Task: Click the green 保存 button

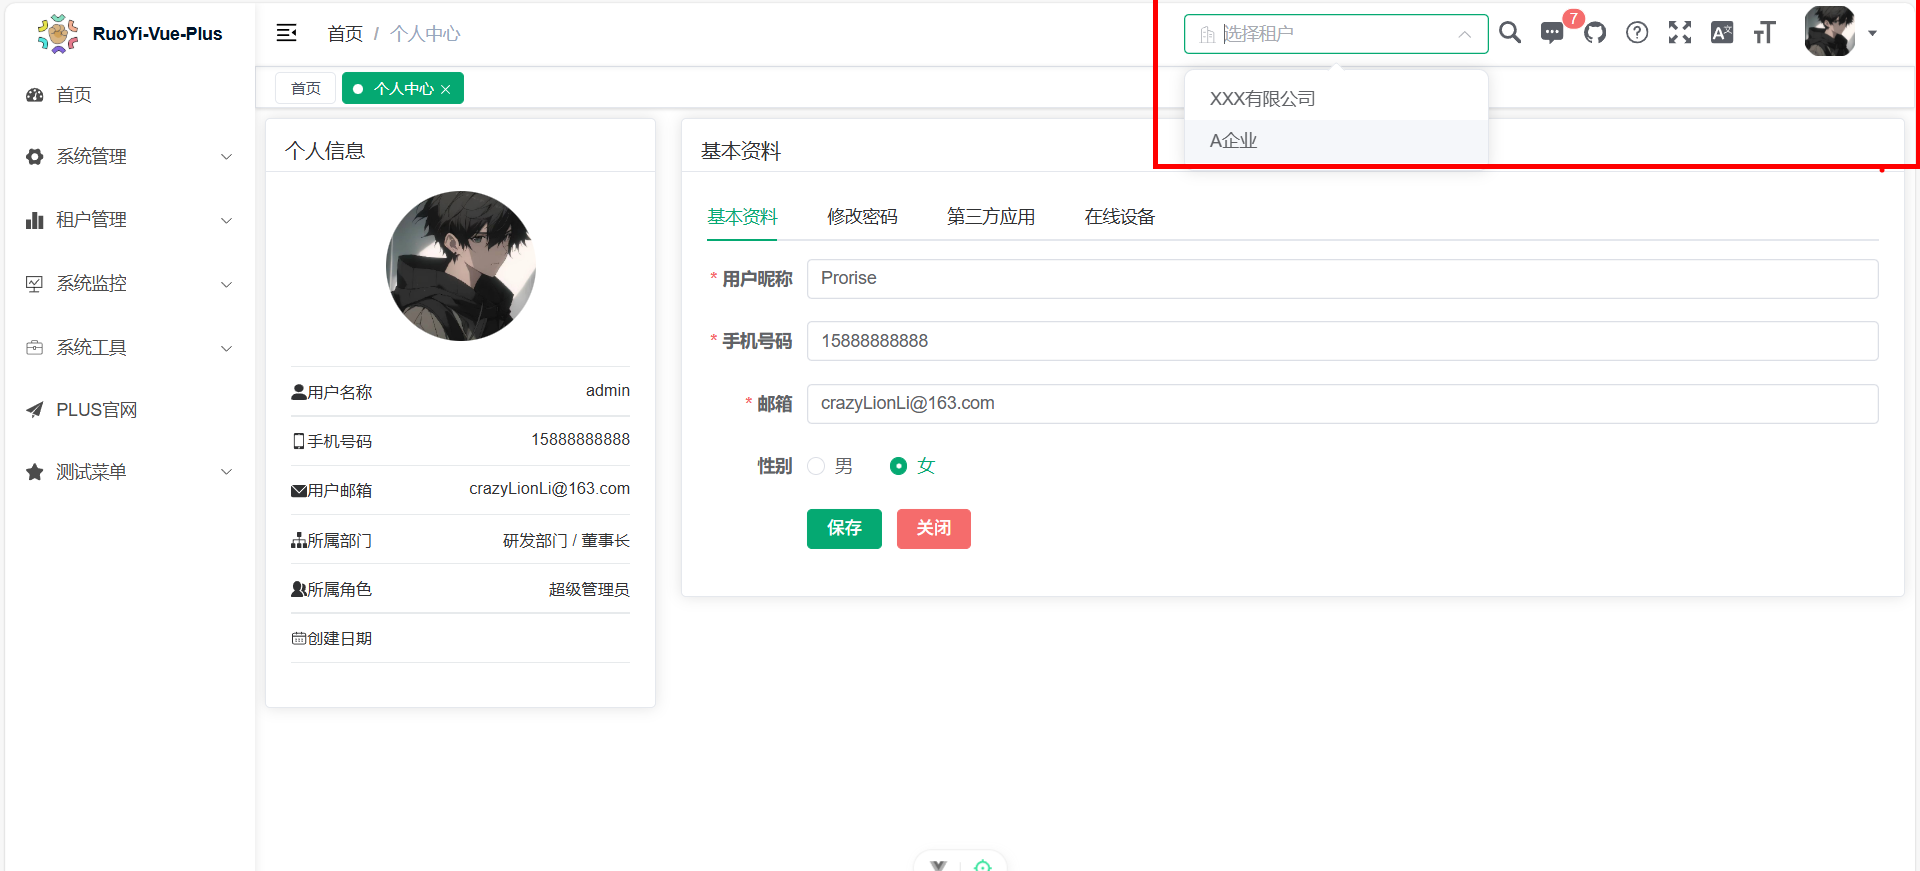Action: click(x=844, y=528)
